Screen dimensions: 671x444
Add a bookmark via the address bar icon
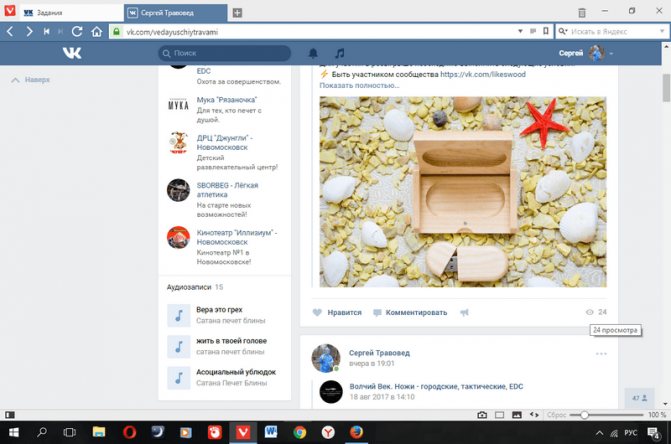[x=546, y=31]
